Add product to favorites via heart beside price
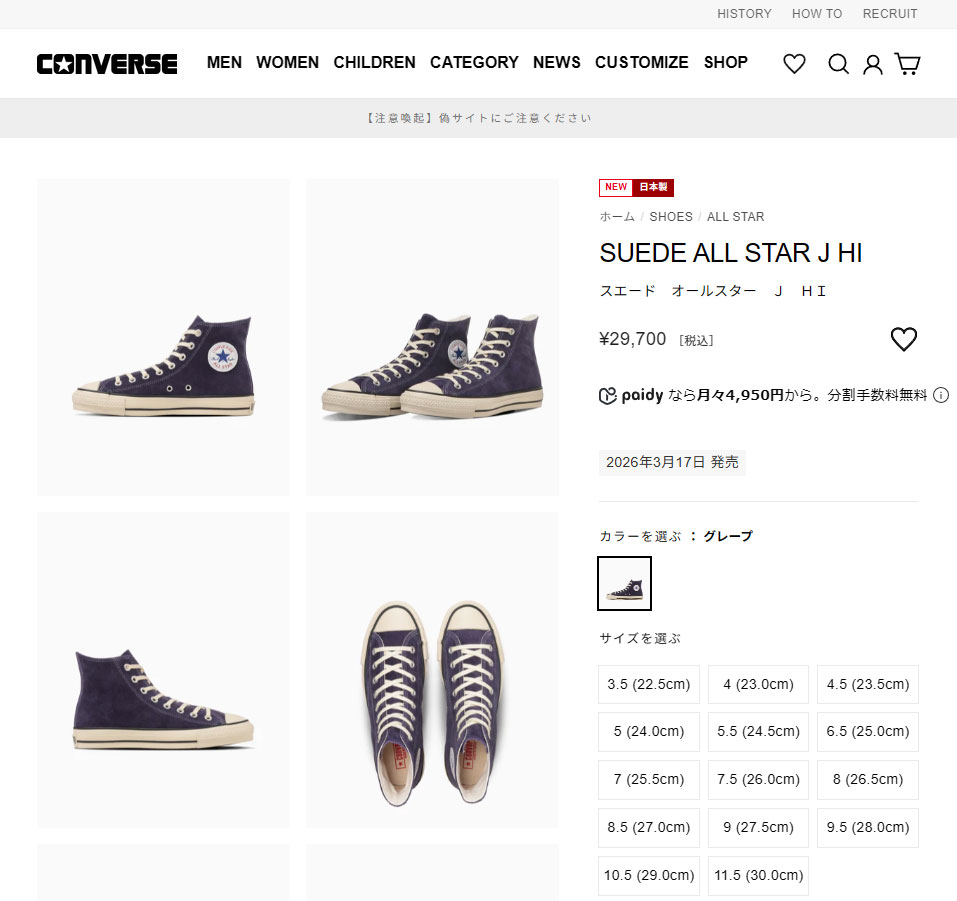The height and width of the screenshot is (901, 957). click(903, 339)
